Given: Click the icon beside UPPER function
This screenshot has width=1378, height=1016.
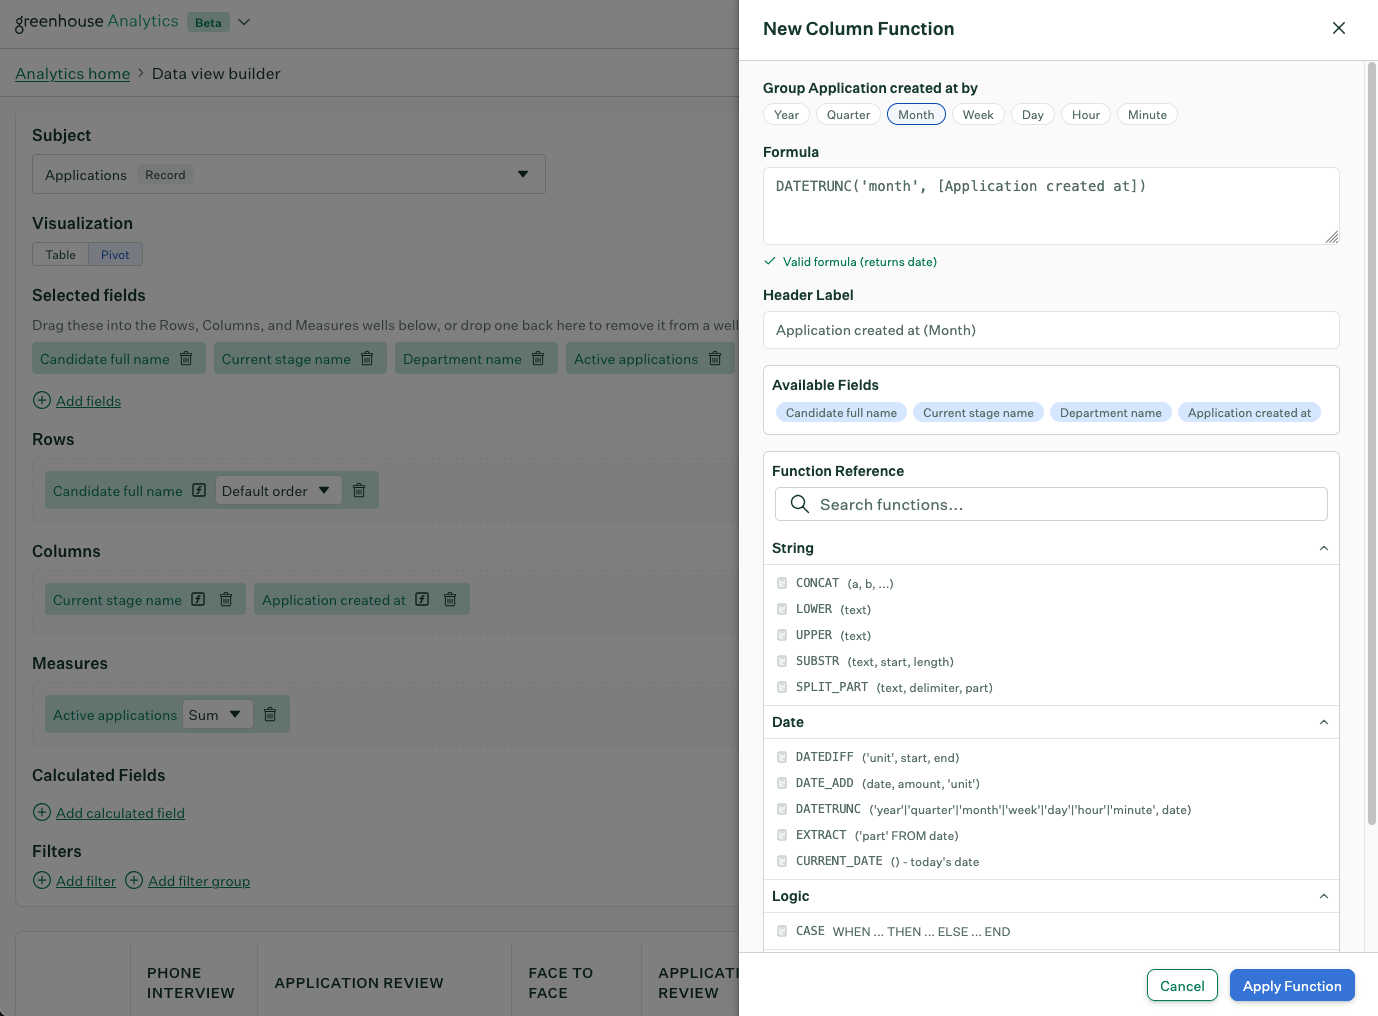Looking at the screenshot, I should coord(782,635).
